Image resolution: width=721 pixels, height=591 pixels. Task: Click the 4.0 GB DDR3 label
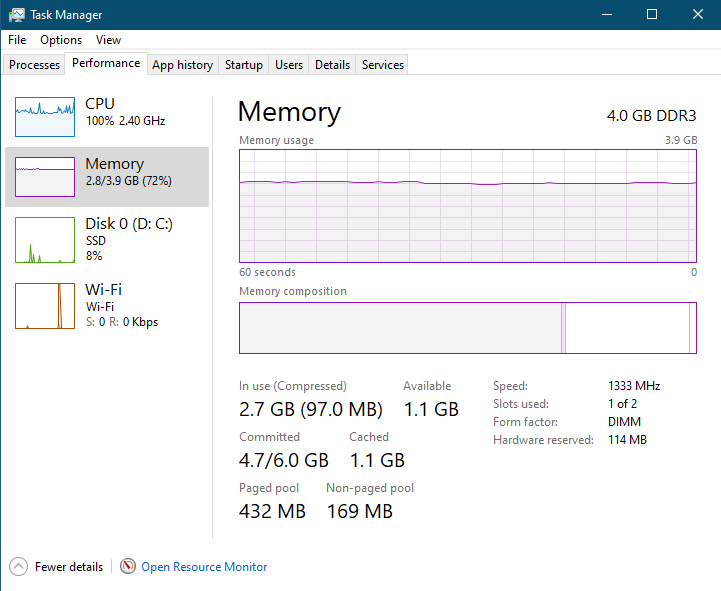(652, 115)
